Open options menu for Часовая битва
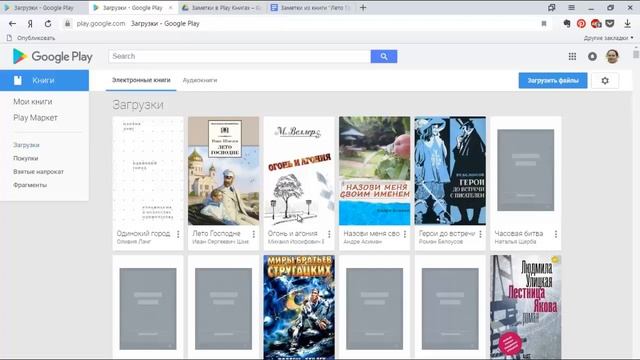 click(x=556, y=234)
